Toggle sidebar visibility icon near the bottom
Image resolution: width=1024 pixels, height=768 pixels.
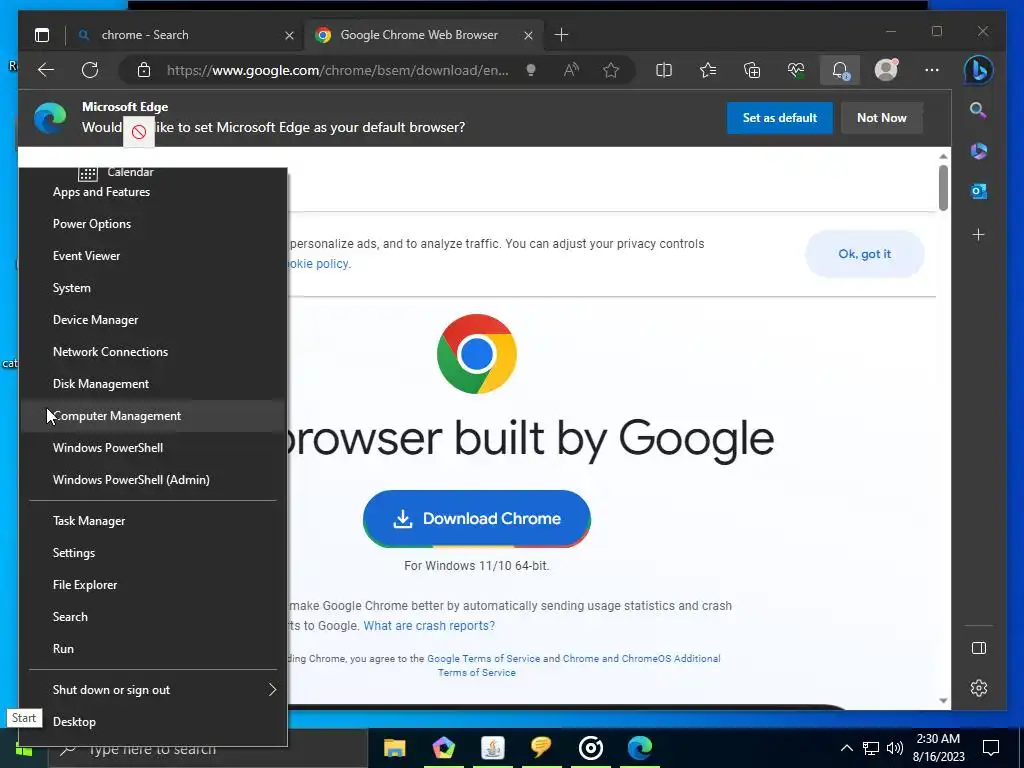(978, 648)
